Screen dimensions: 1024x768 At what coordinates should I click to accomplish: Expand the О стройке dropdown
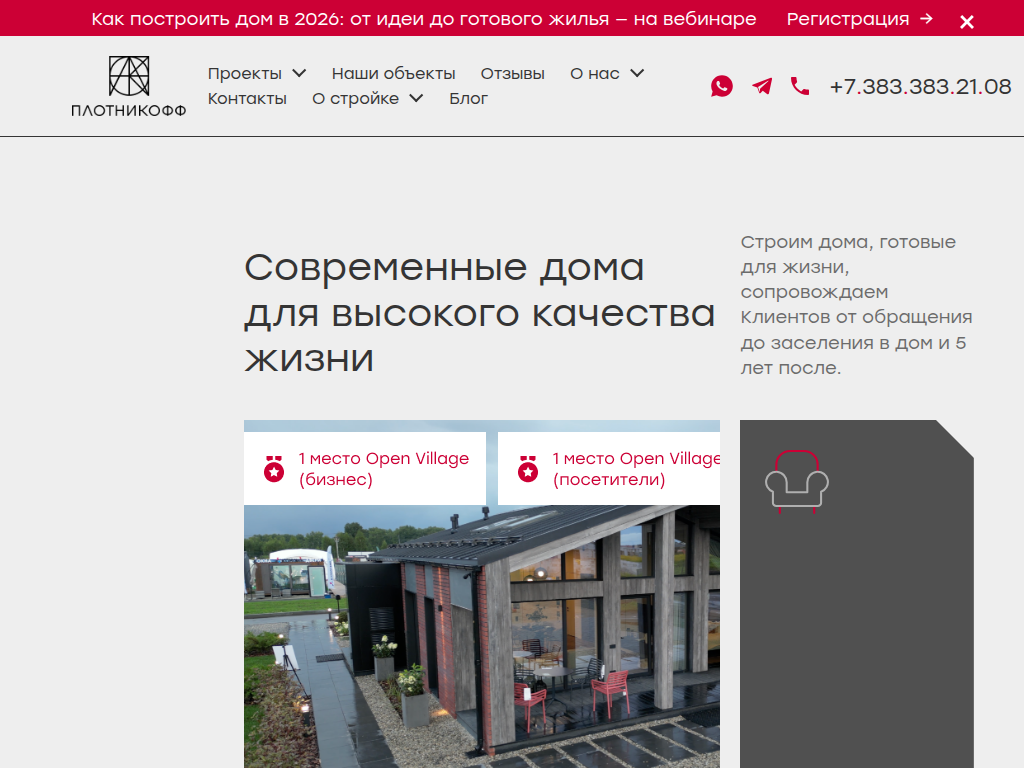tap(358, 98)
